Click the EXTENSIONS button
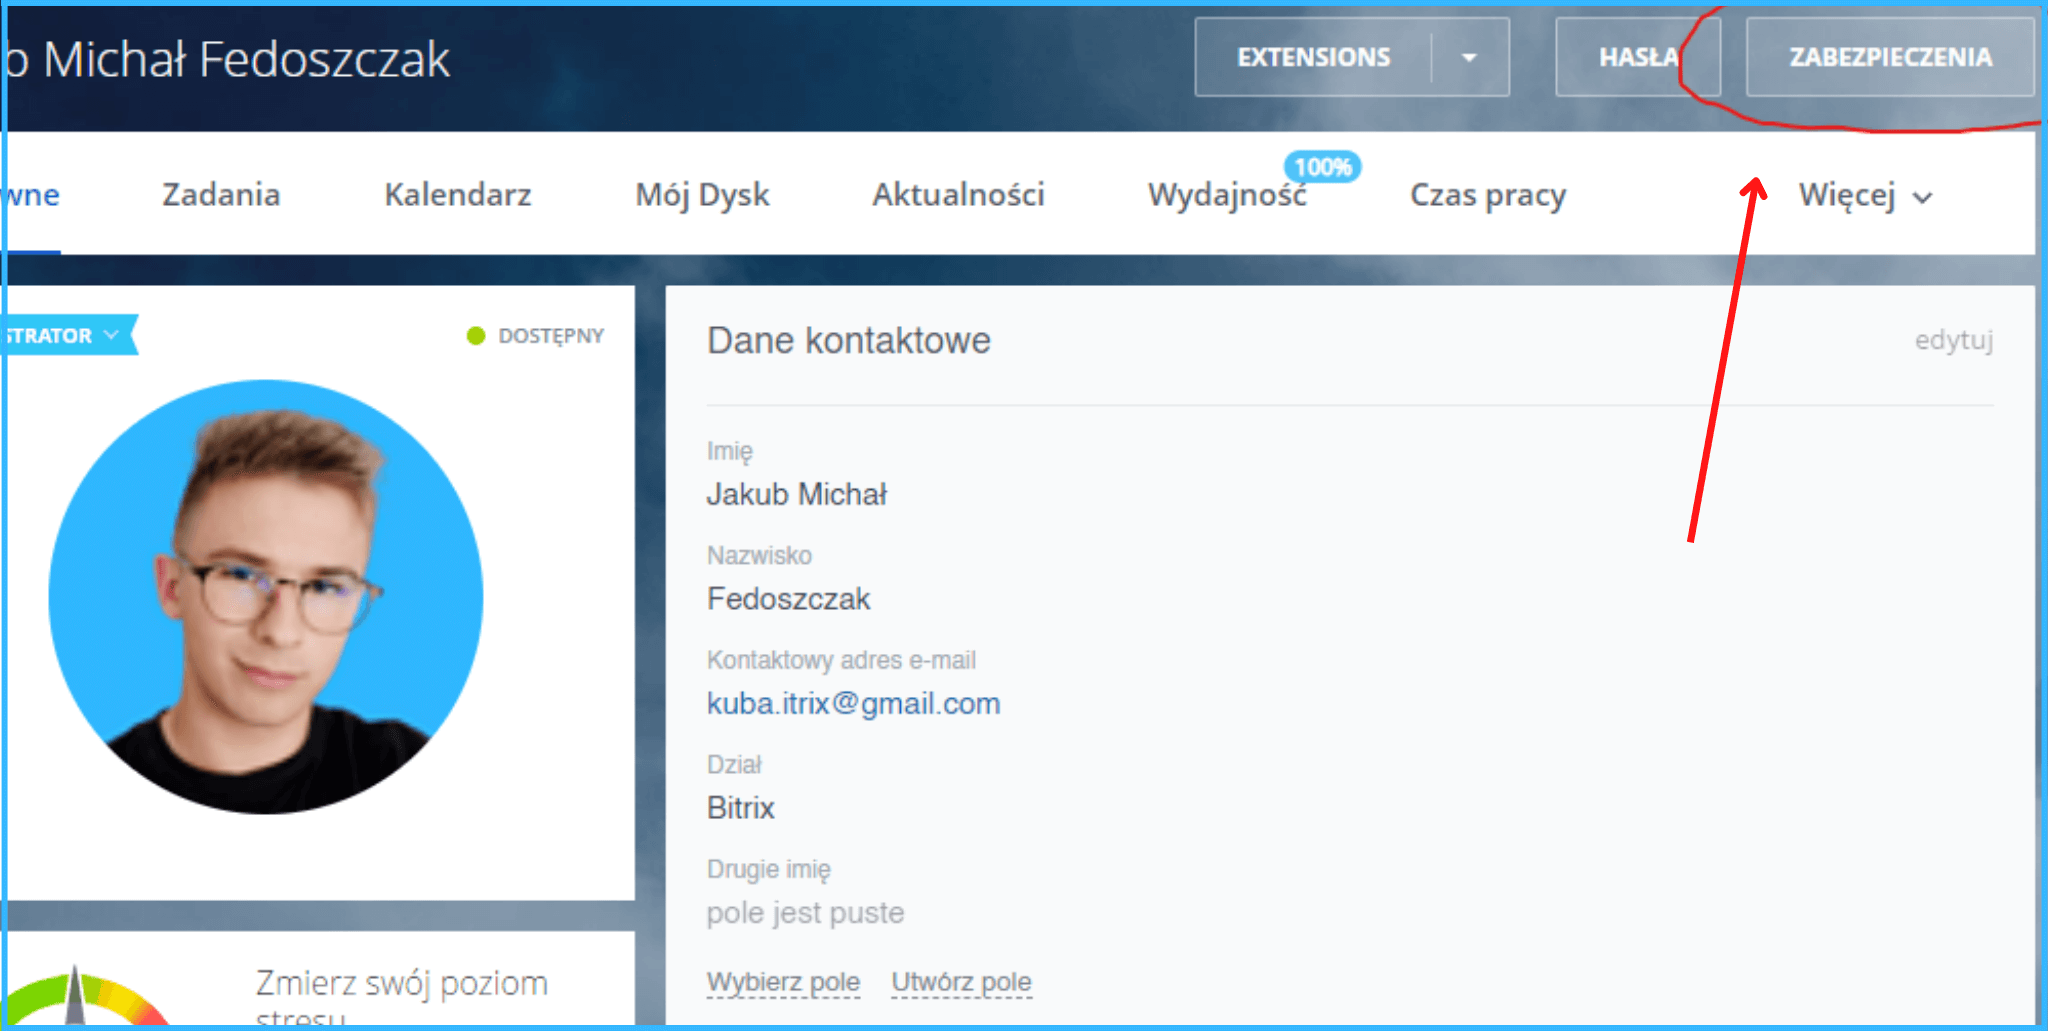This screenshot has height=1031, width=2048. coord(1313,58)
